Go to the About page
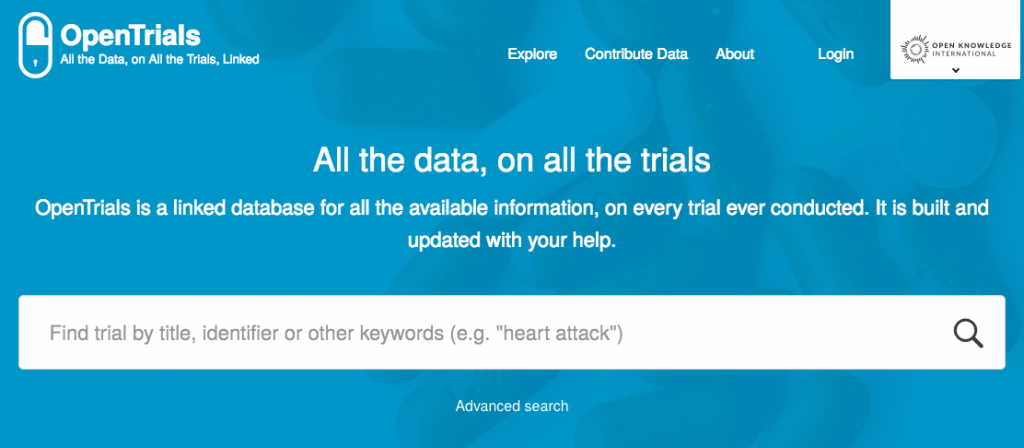 tap(735, 54)
